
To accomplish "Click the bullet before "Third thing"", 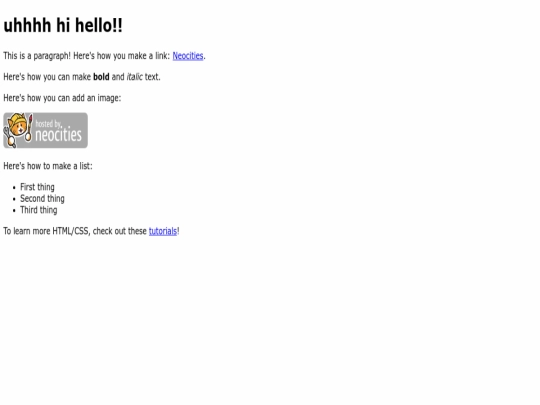I will click(x=14, y=211).
